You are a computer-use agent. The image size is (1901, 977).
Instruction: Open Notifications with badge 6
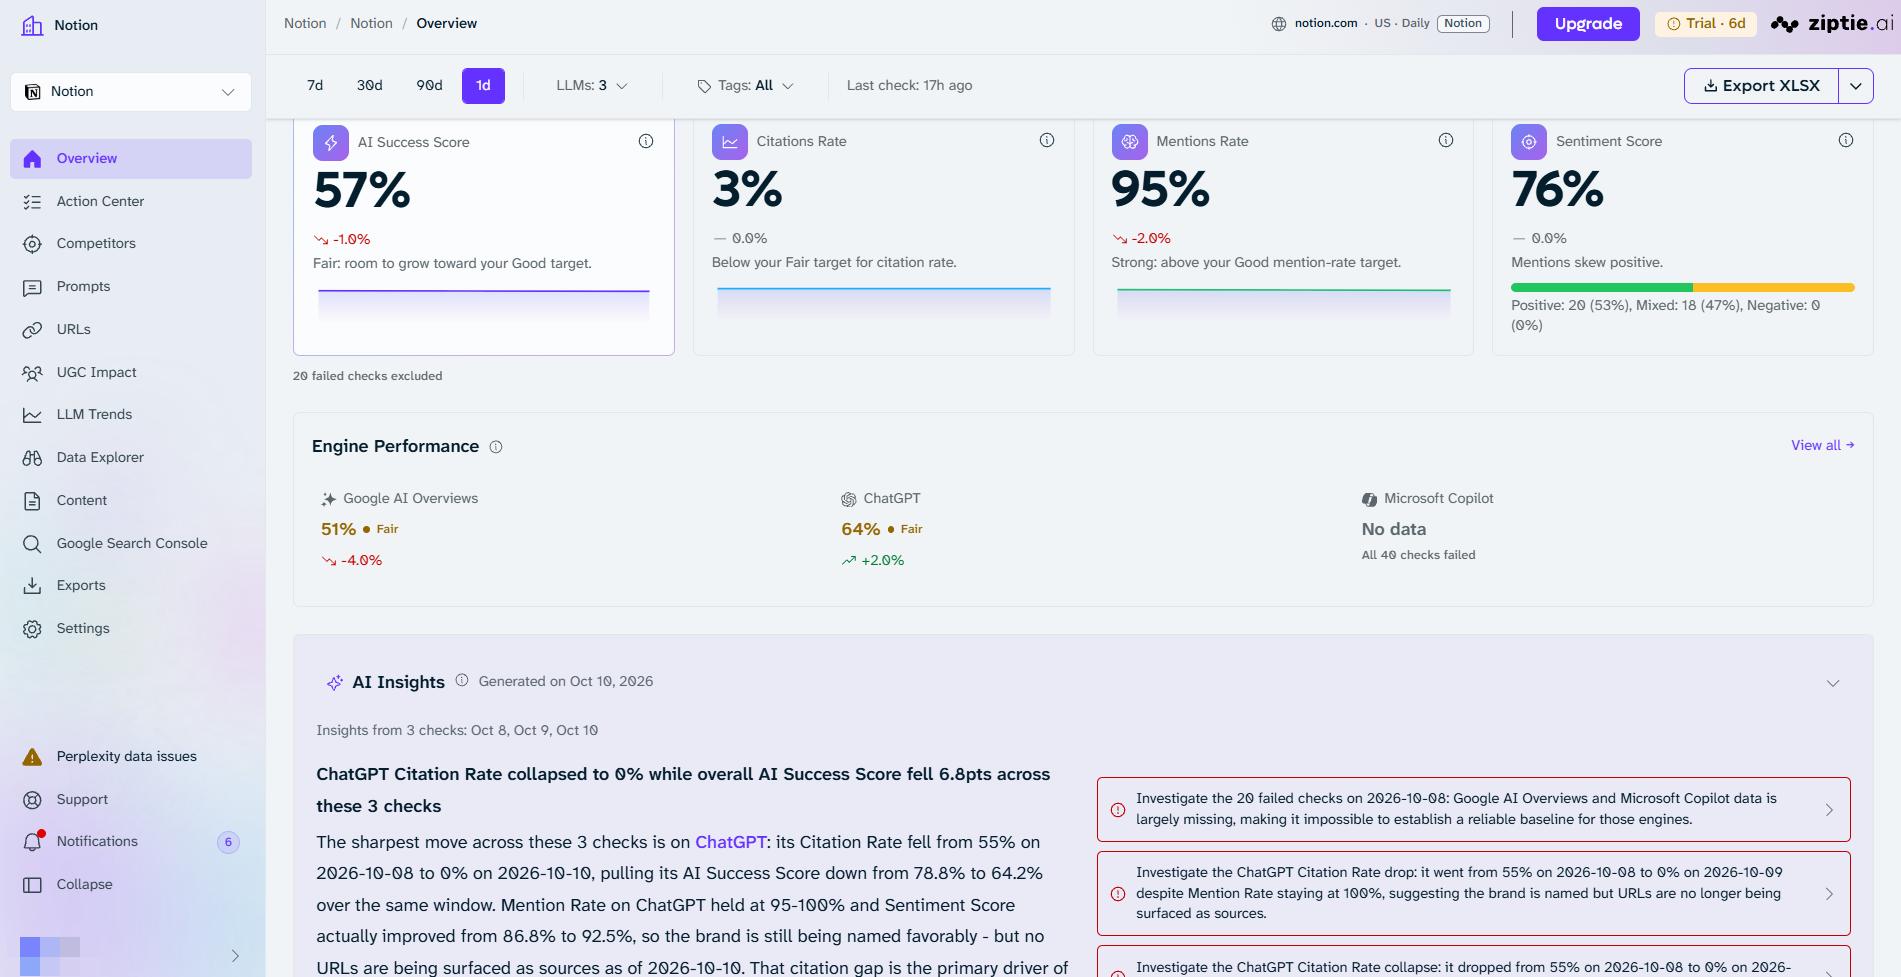click(x=130, y=841)
